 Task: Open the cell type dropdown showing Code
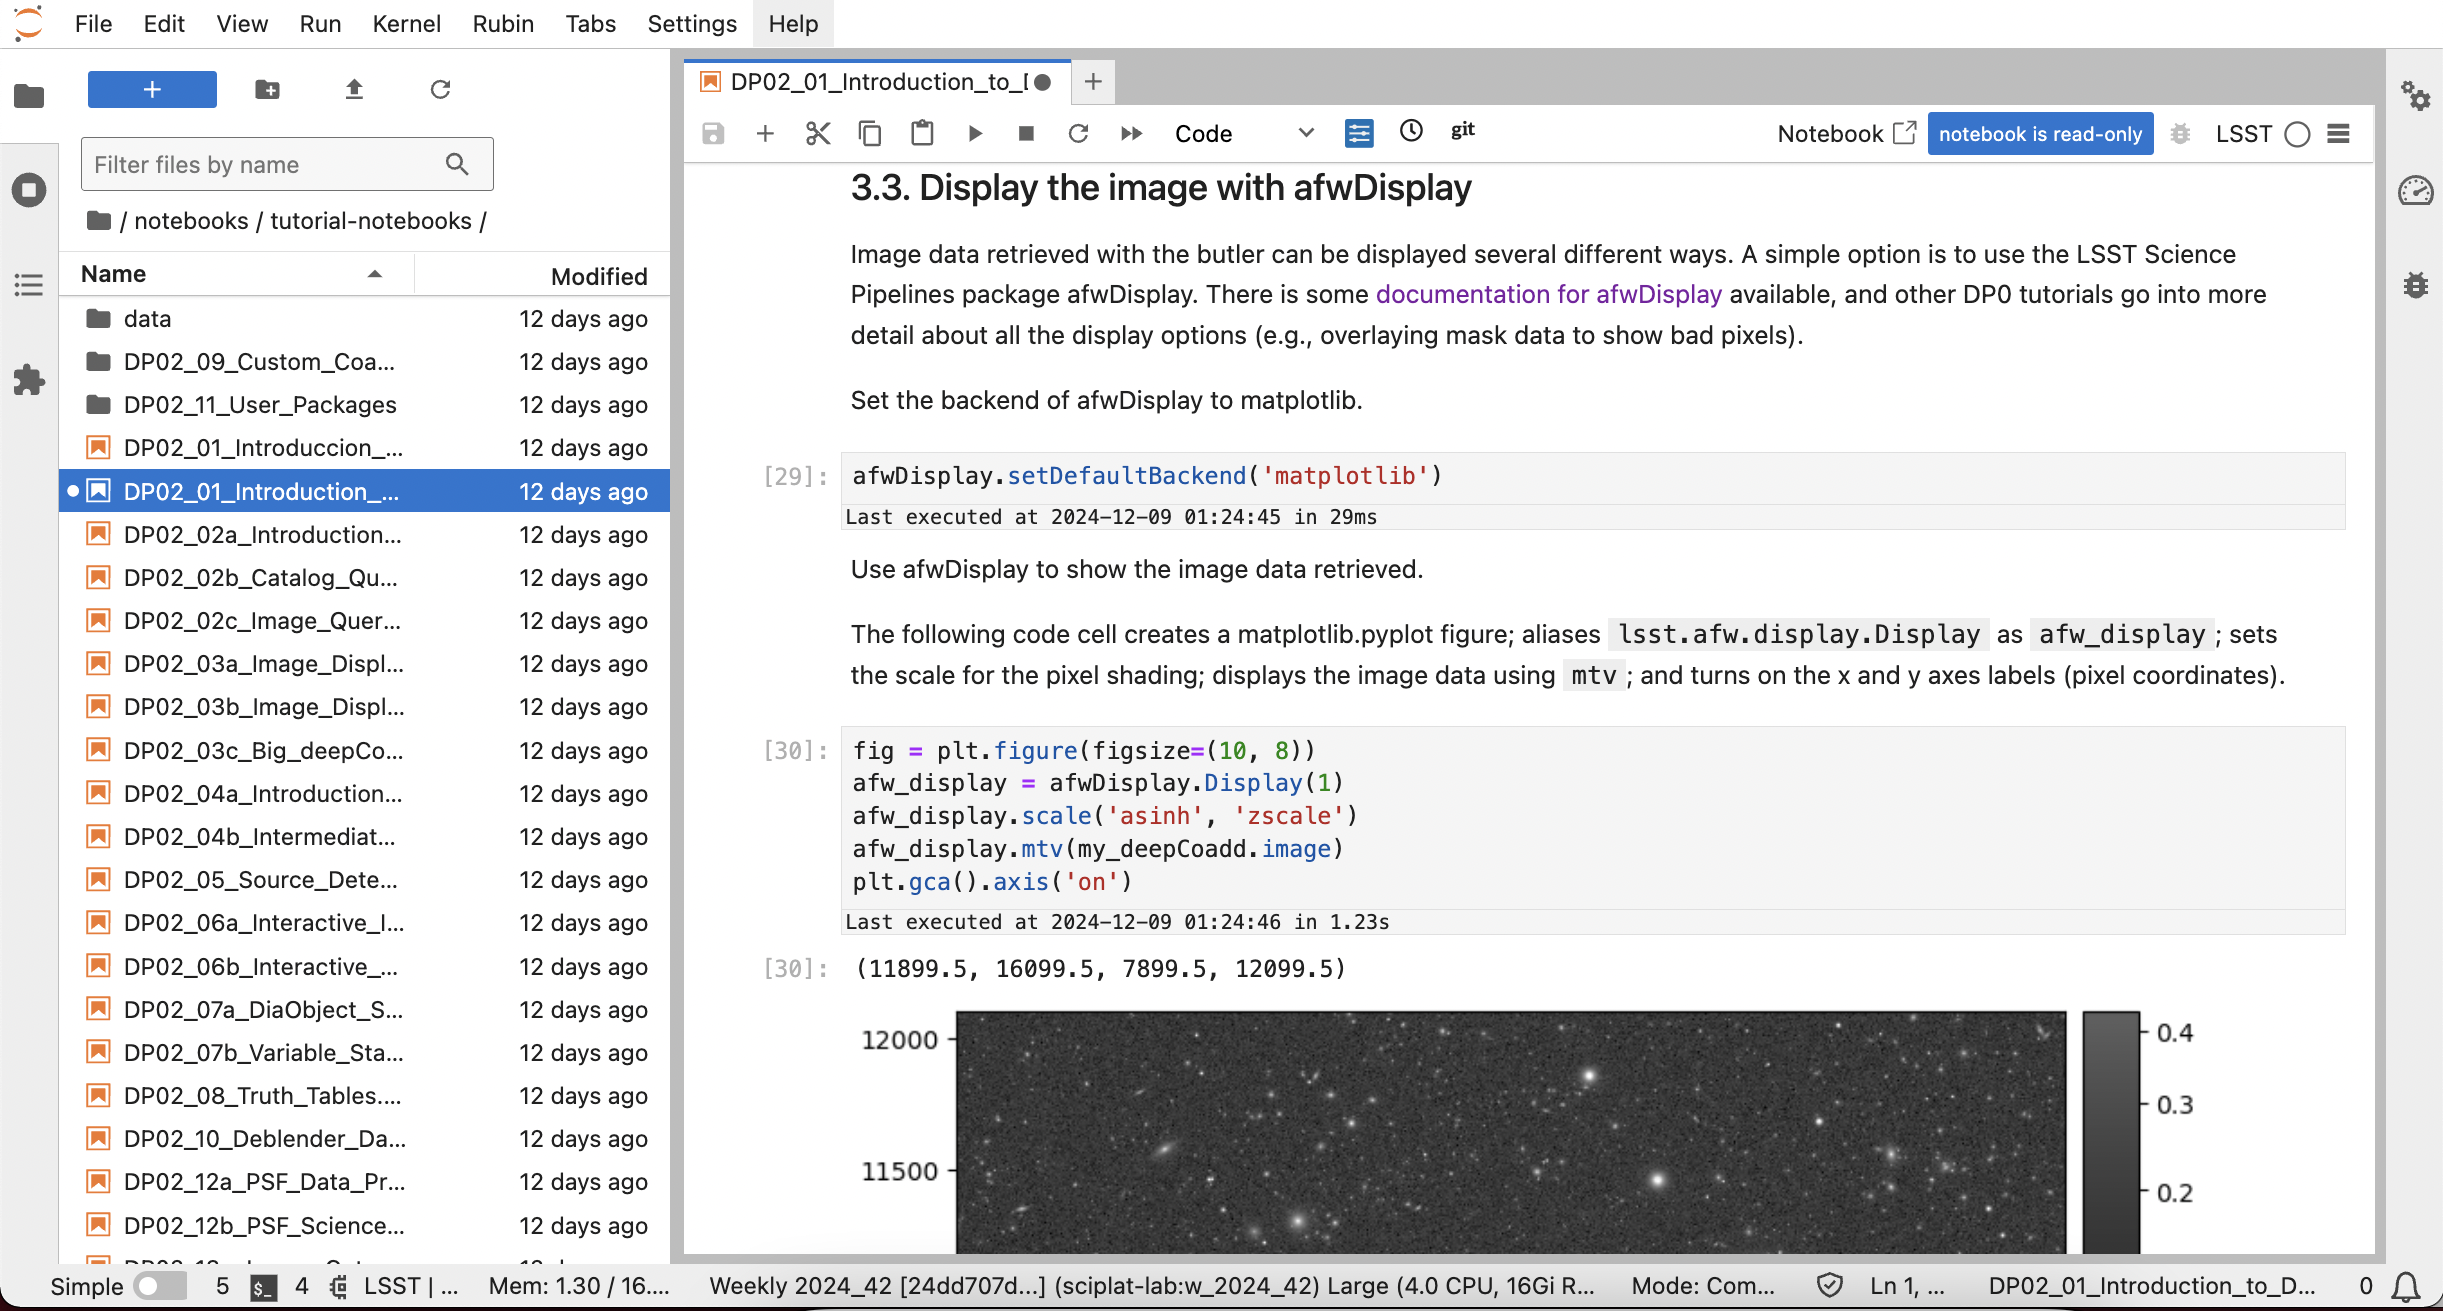pos(1245,133)
